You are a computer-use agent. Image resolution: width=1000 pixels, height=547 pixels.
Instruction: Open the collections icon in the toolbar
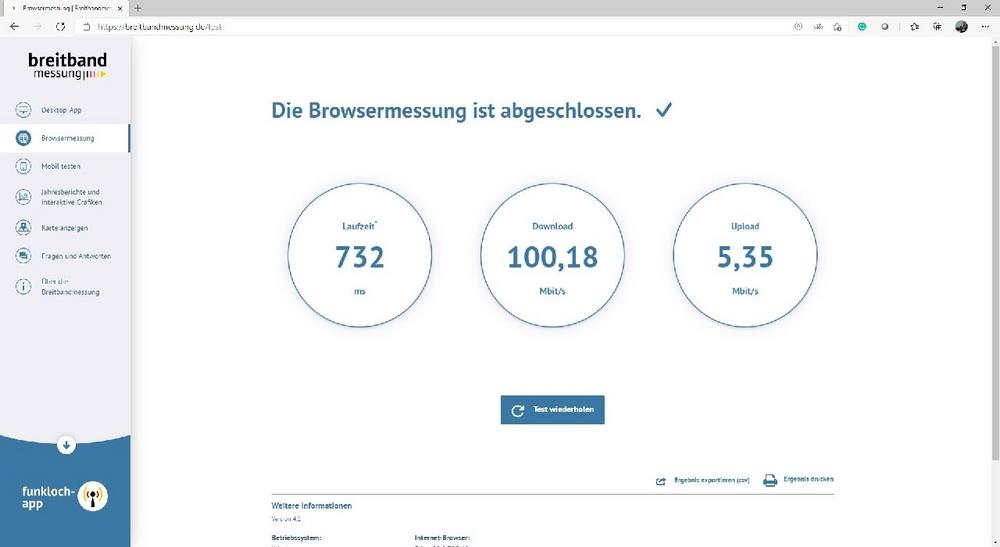[x=937, y=27]
